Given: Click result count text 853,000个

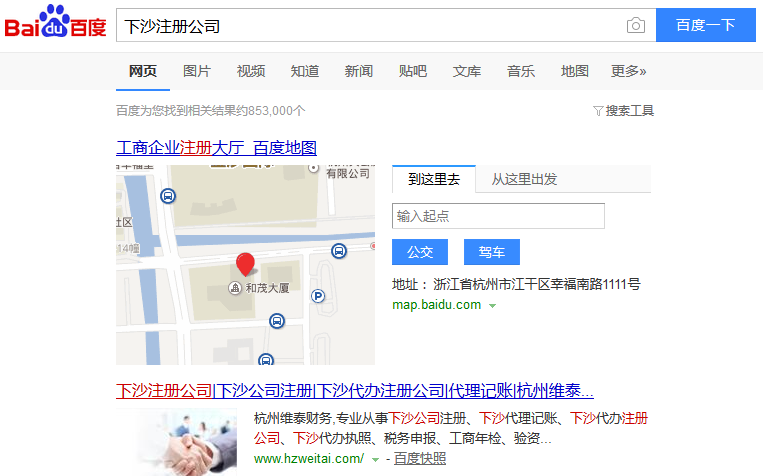Looking at the screenshot, I should (x=276, y=111).
